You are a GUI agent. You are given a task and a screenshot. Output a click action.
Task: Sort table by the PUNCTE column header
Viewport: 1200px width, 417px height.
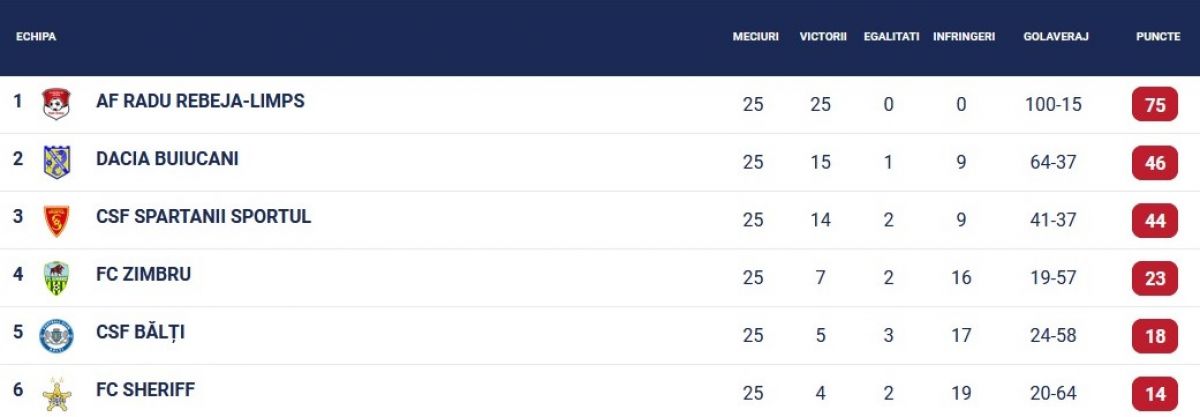click(x=1158, y=37)
